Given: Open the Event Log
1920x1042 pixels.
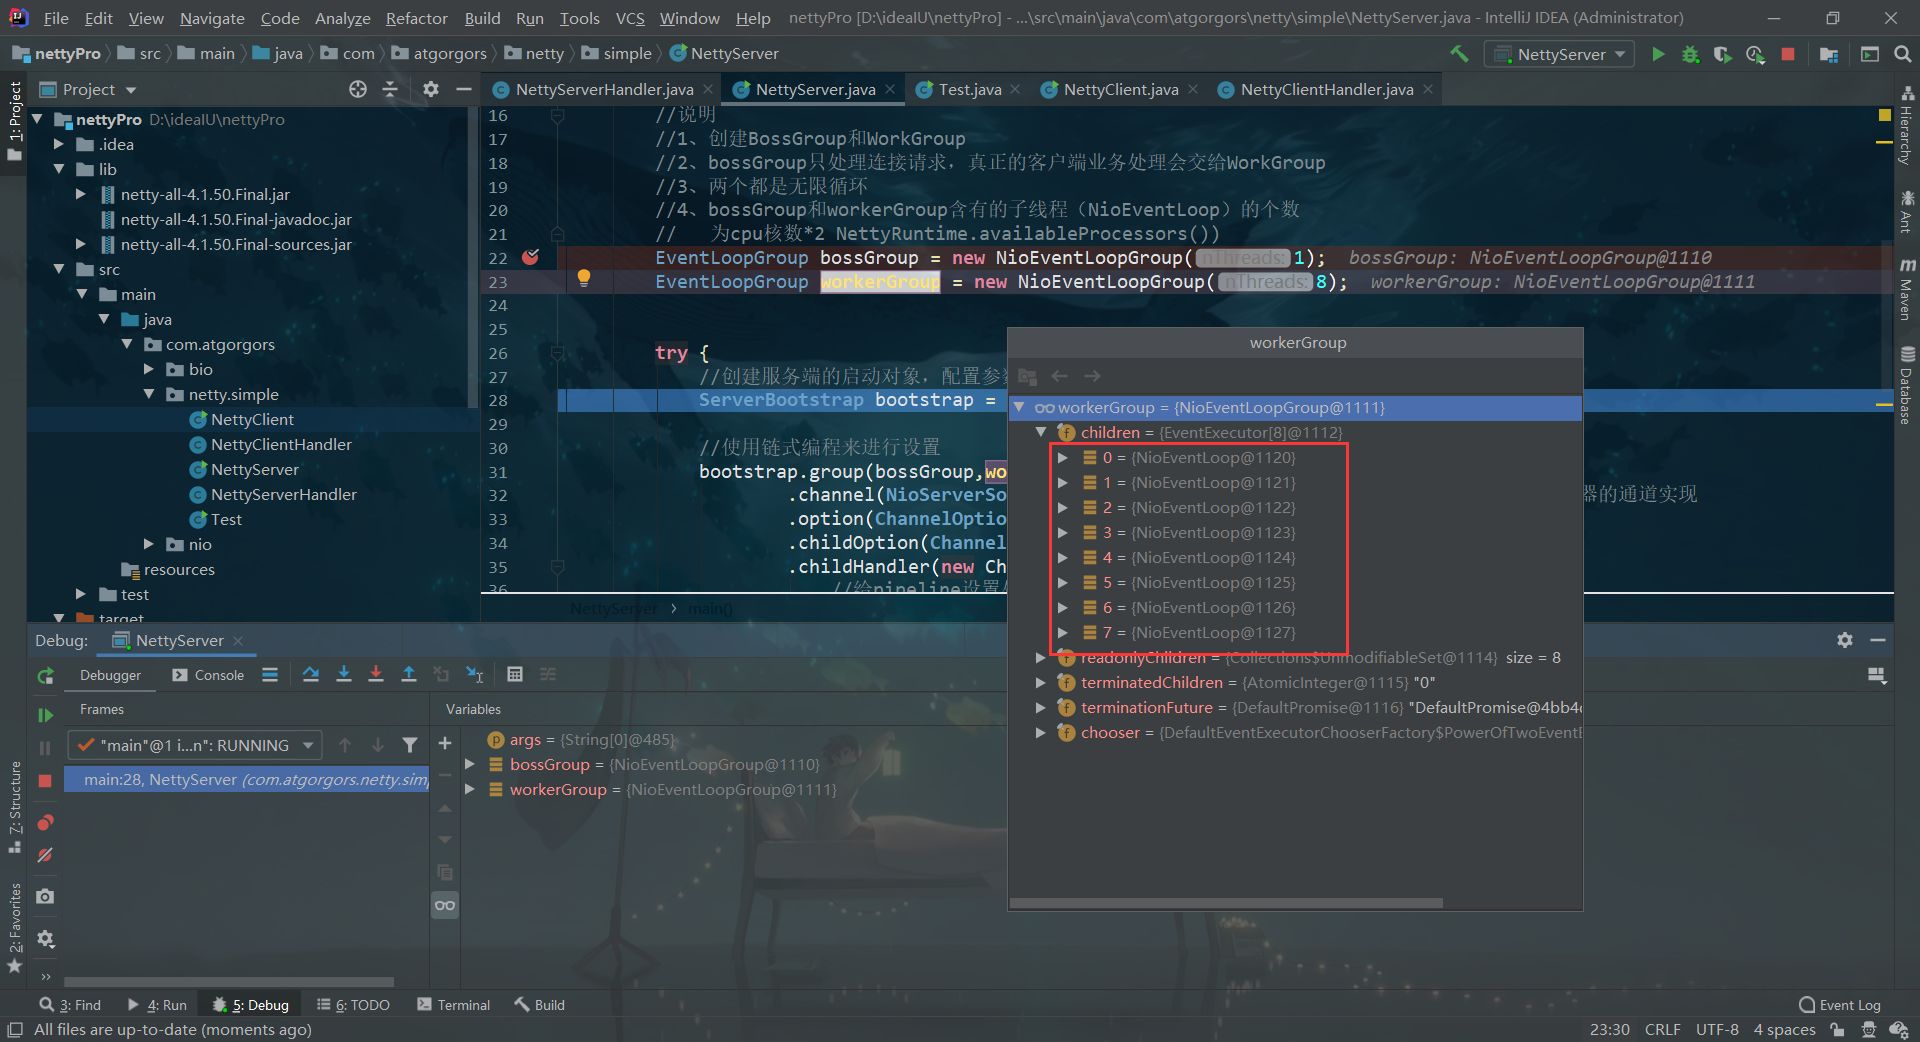Looking at the screenshot, I should pyautogui.click(x=1839, y=1005).
